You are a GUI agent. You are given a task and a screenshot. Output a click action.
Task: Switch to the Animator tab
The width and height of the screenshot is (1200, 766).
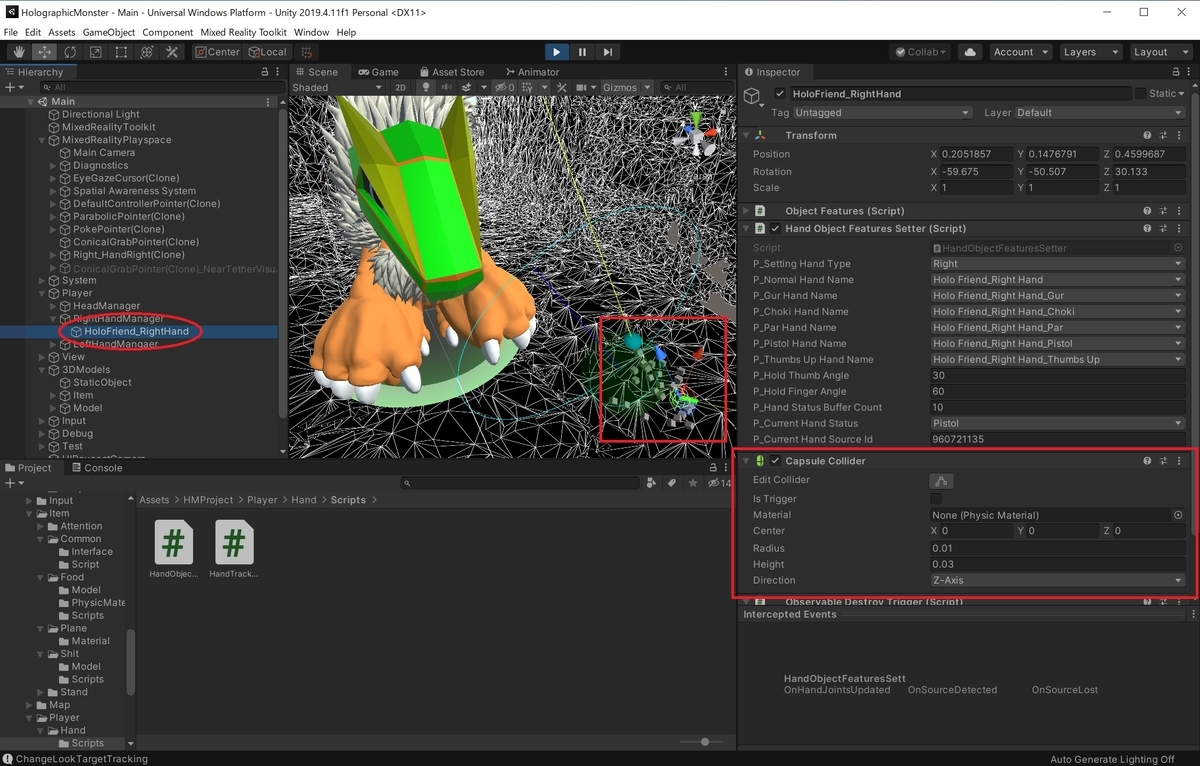coord(532,72)
